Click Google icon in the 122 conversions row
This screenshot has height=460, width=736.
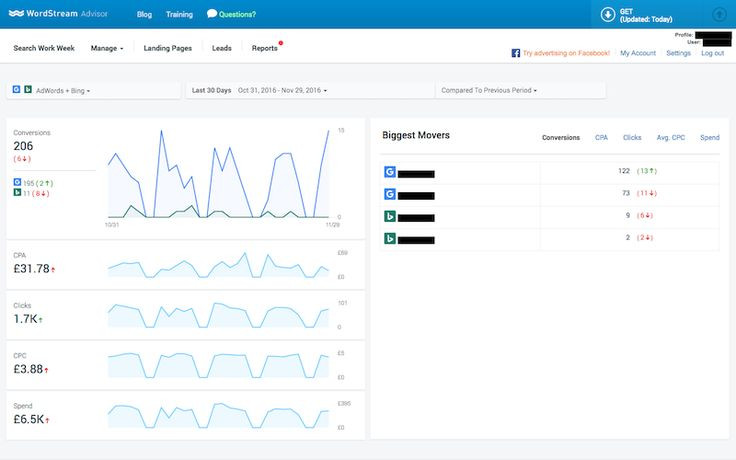[x=390, y=172]
